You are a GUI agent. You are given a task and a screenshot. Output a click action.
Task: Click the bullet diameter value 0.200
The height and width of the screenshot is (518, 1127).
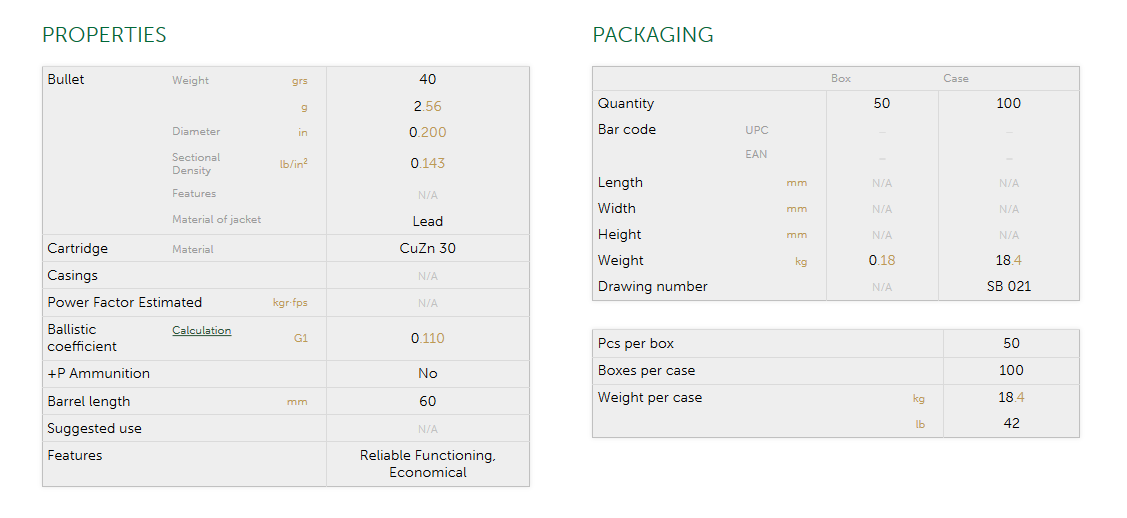point(428,132)
